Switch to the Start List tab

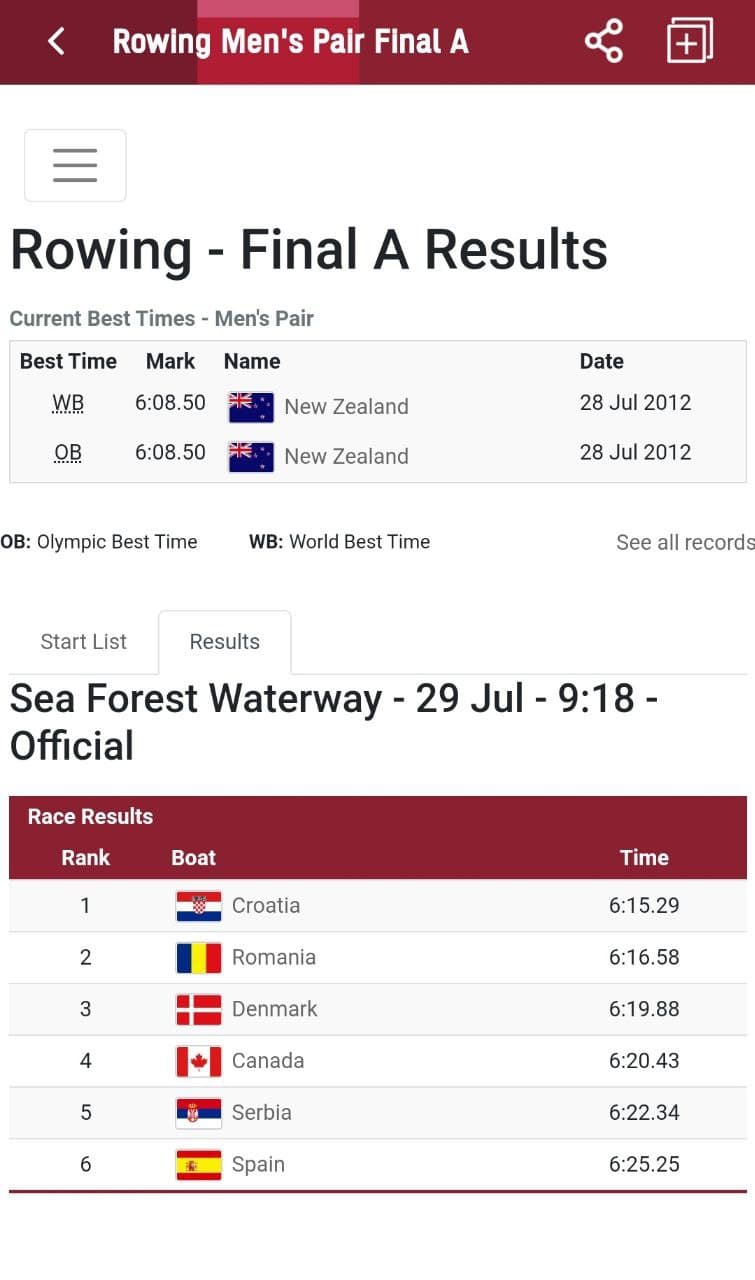84,642
